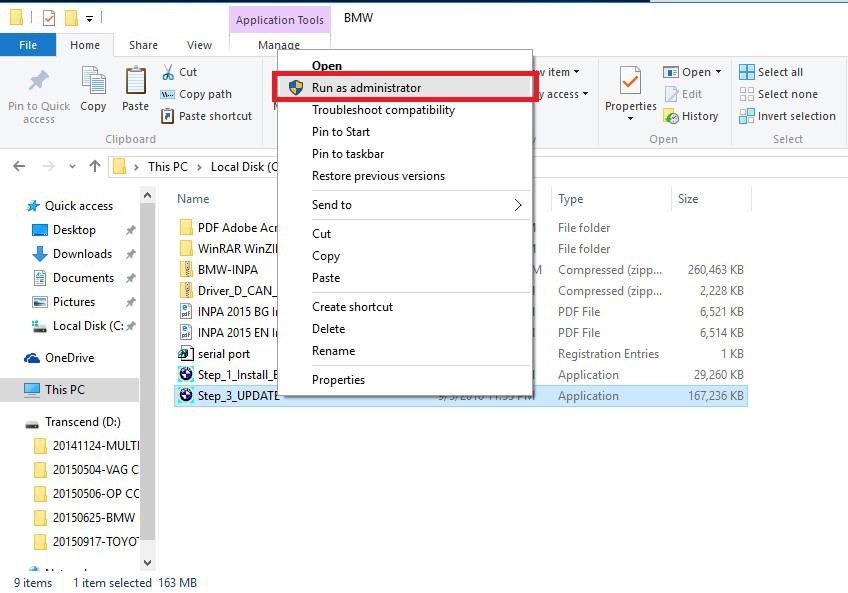Choose Rename in context menu
The image size is (848, 593).
405,351
